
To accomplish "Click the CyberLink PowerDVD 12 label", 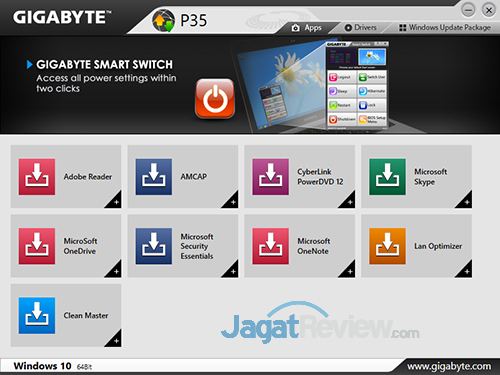I will (320, 177).
